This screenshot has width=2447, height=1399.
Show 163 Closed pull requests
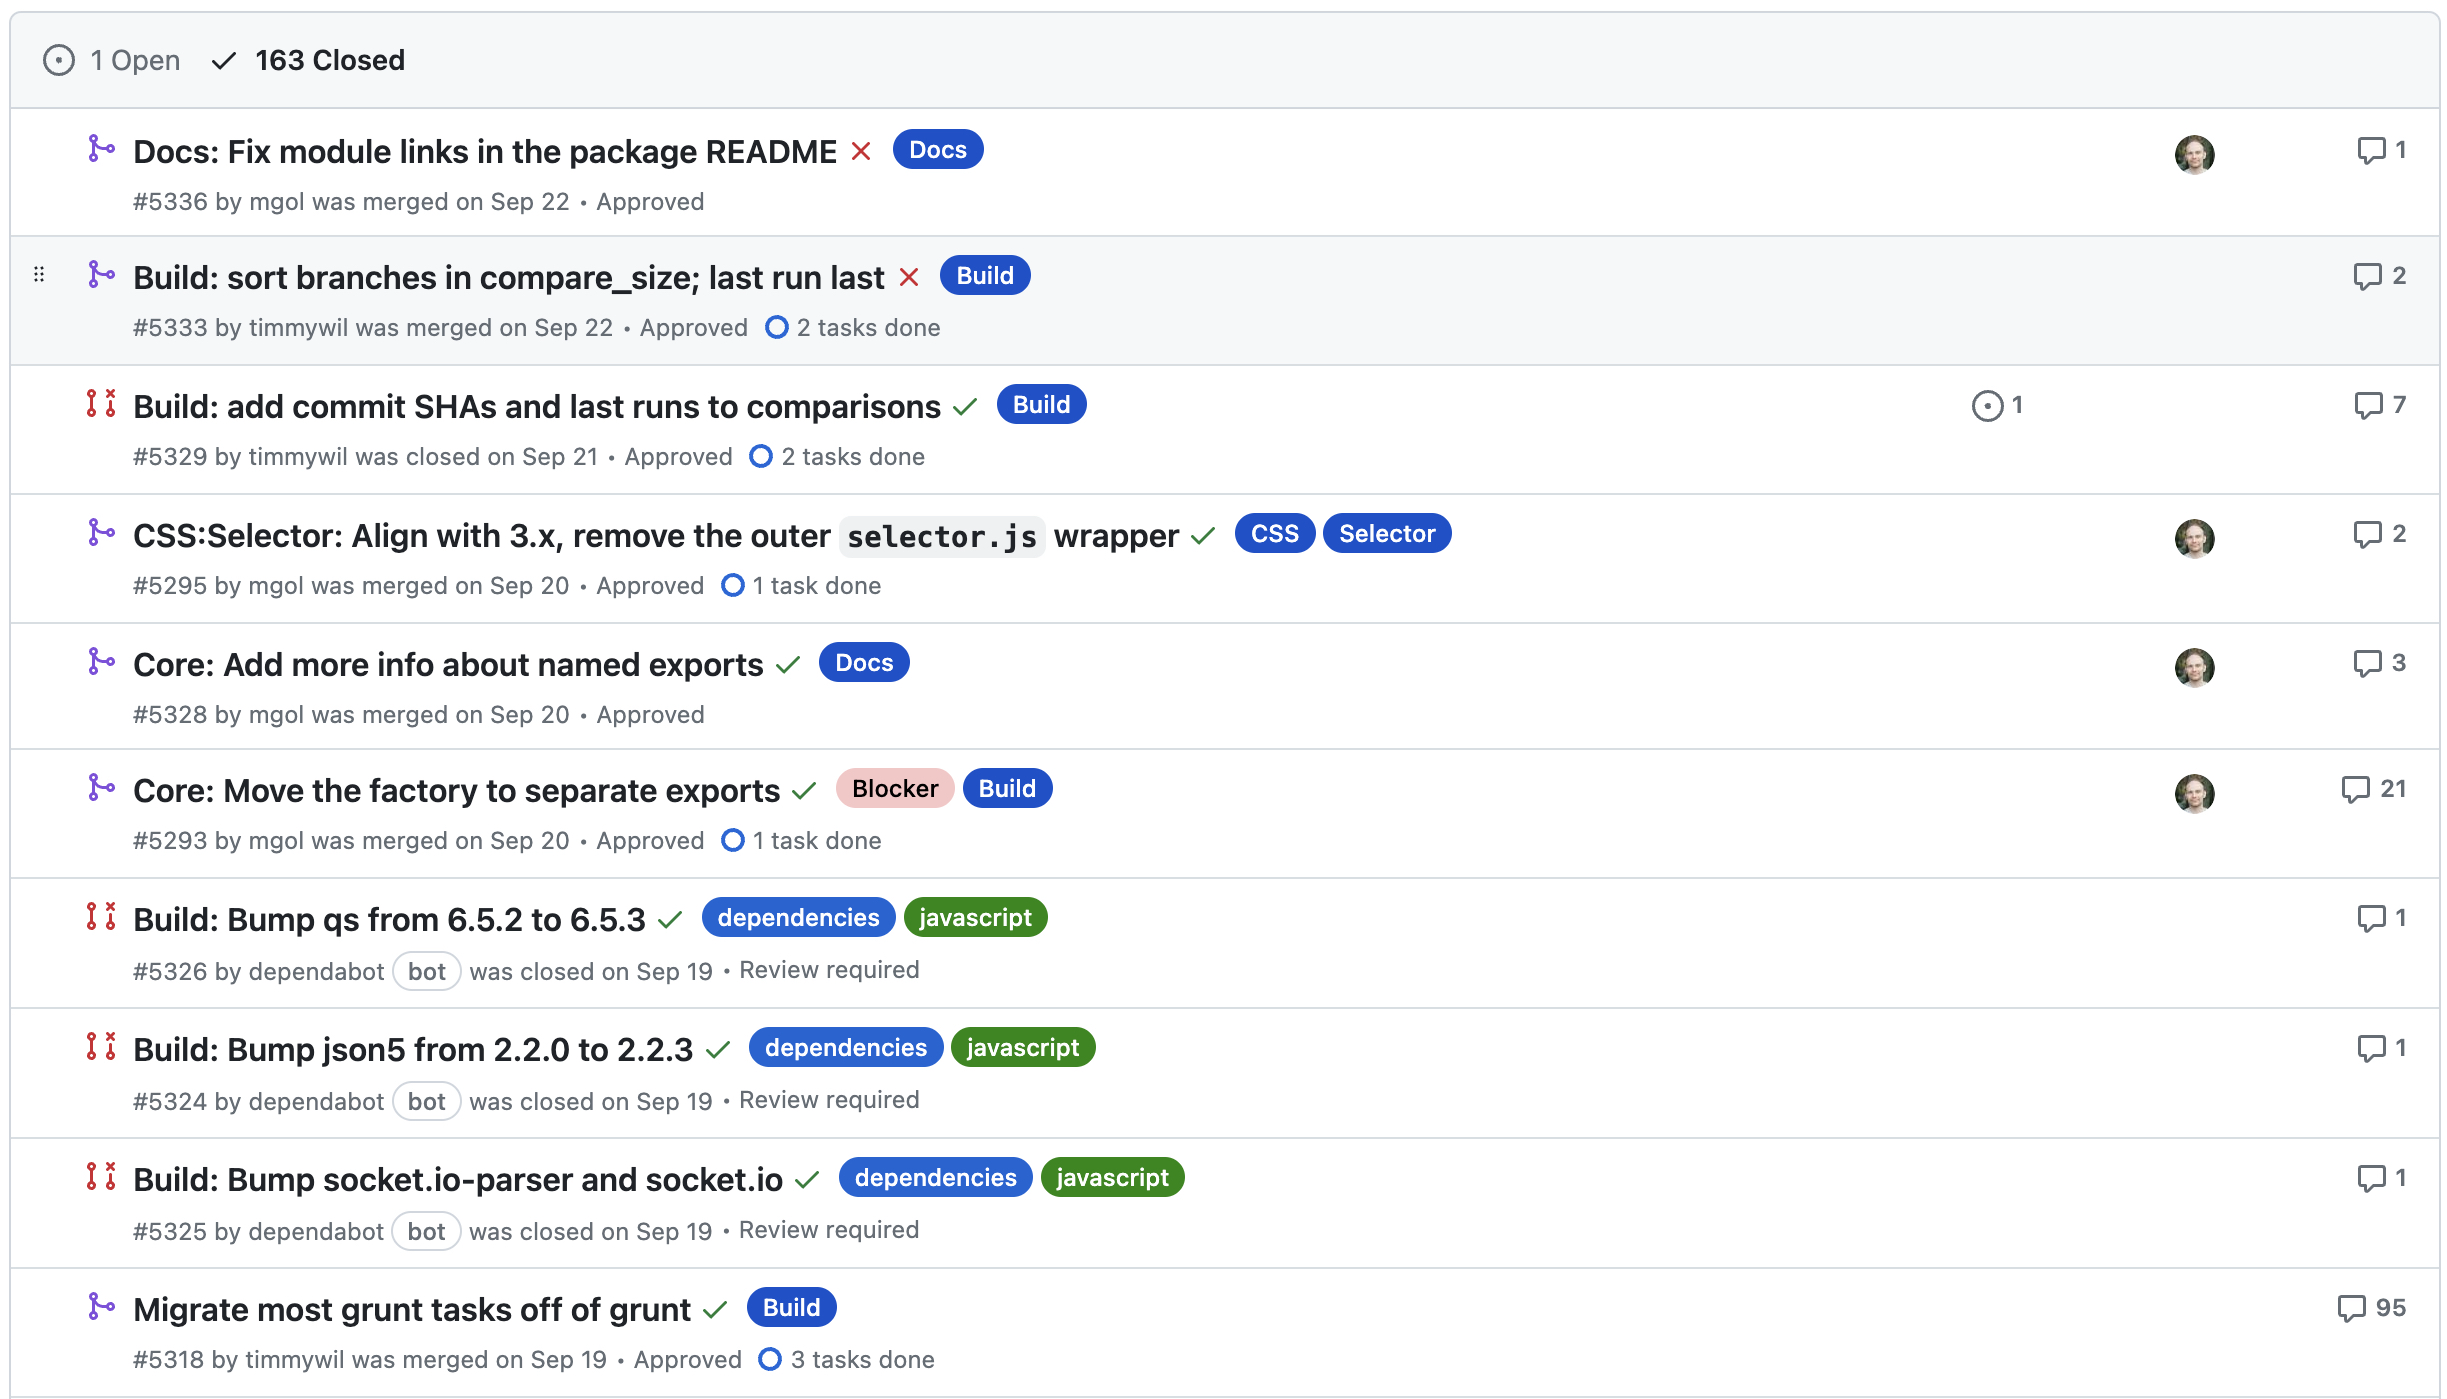pos(308,60)
